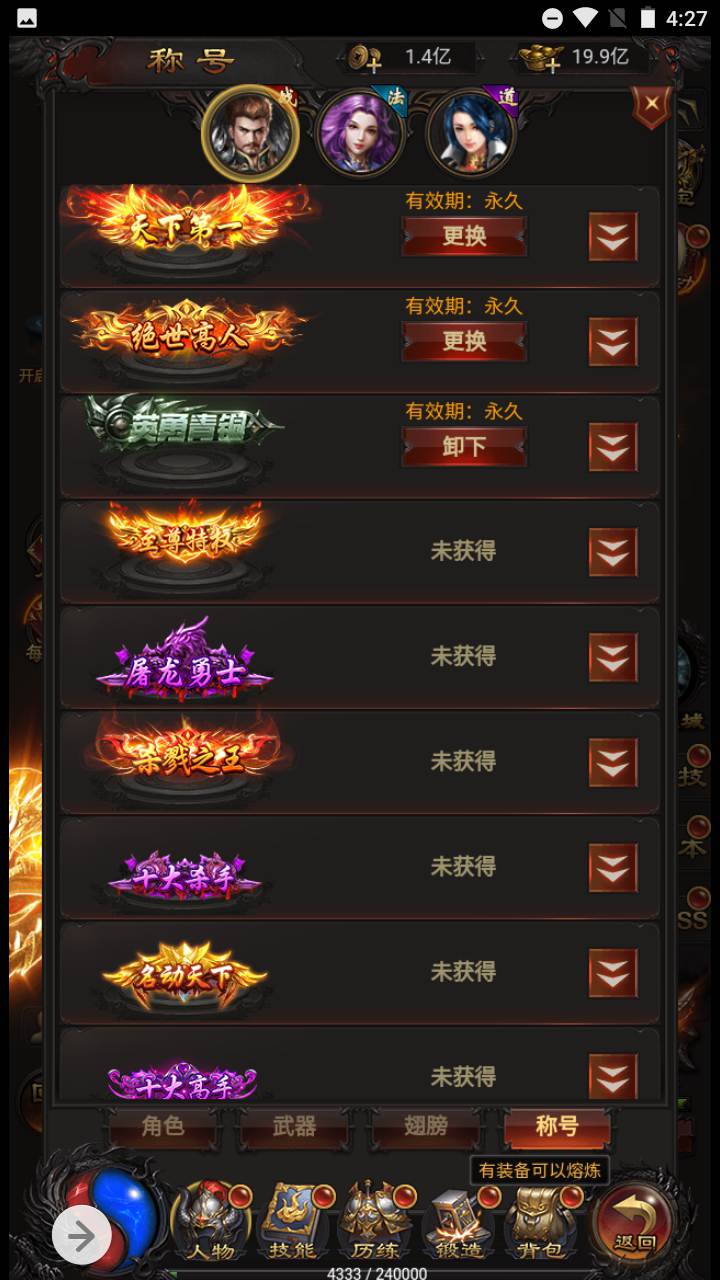Select the purple-haired mage portrait

362,134
